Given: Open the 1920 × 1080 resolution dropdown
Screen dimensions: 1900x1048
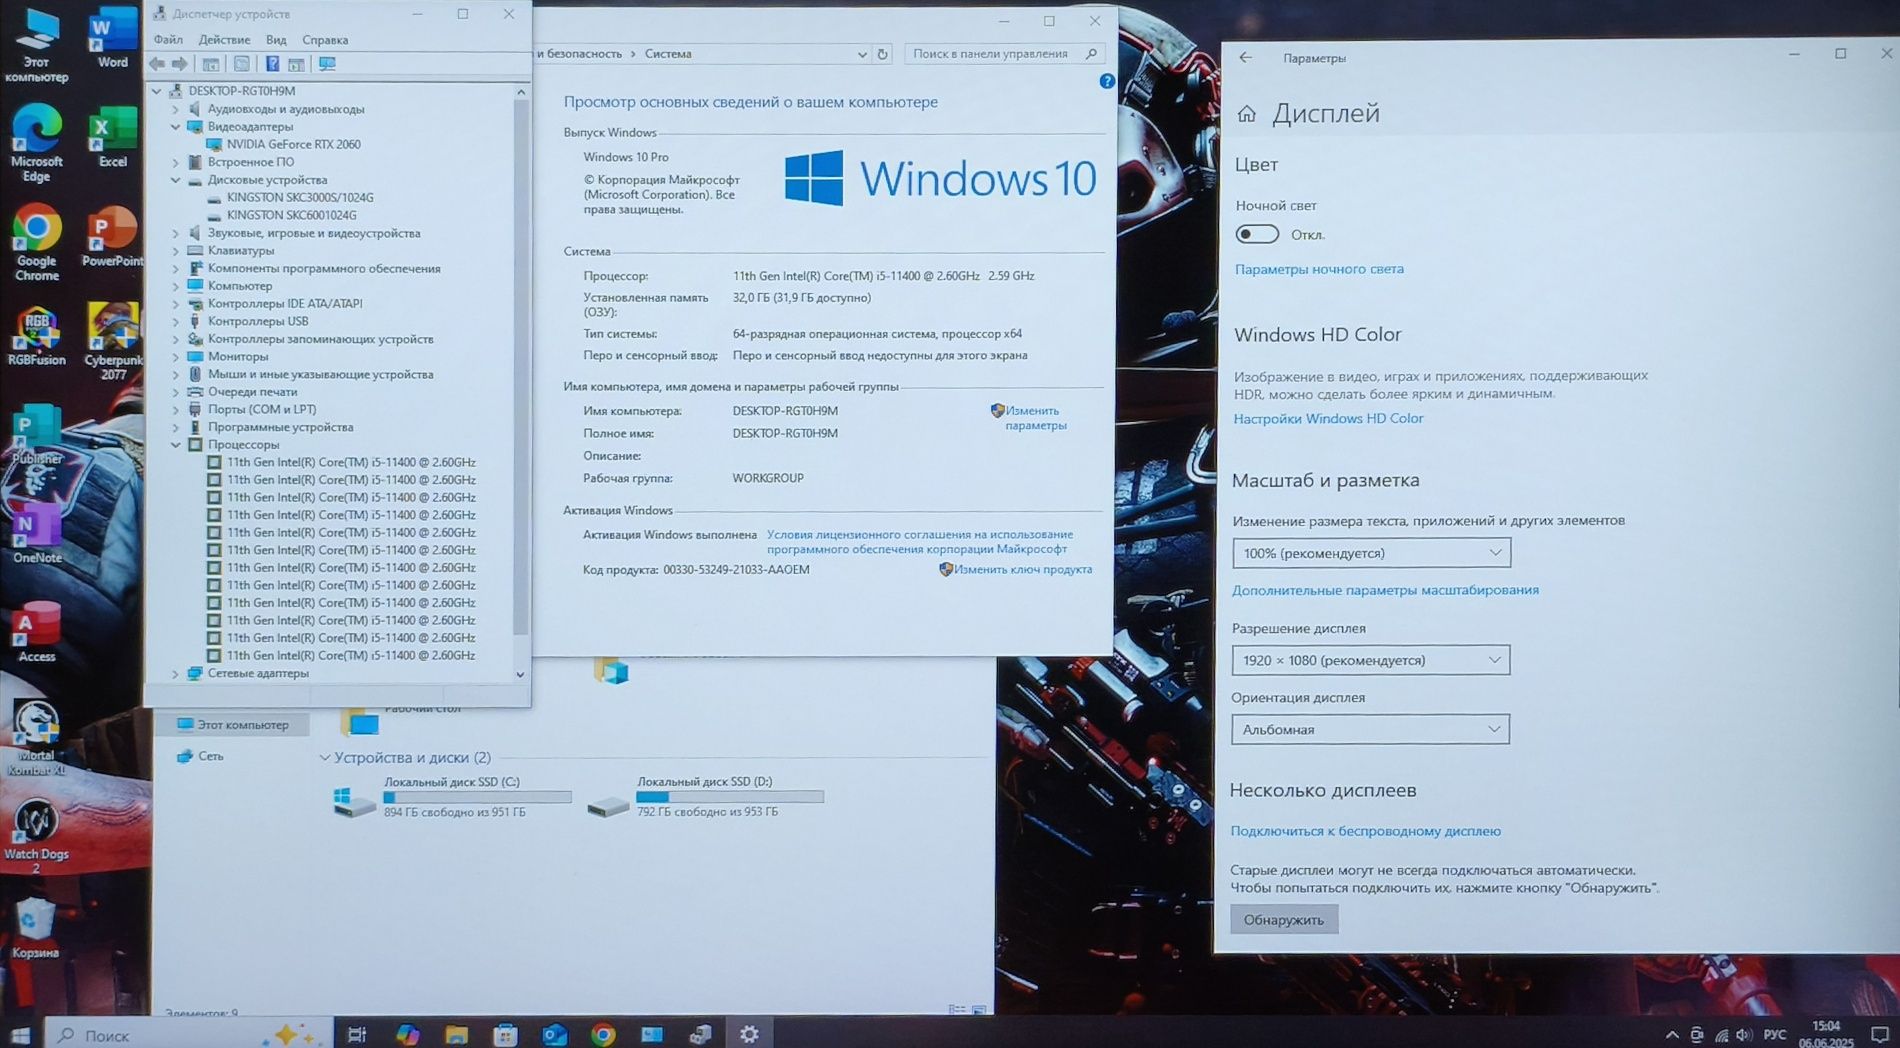Looking at the screenshot, I should (x=1370, y=660).
